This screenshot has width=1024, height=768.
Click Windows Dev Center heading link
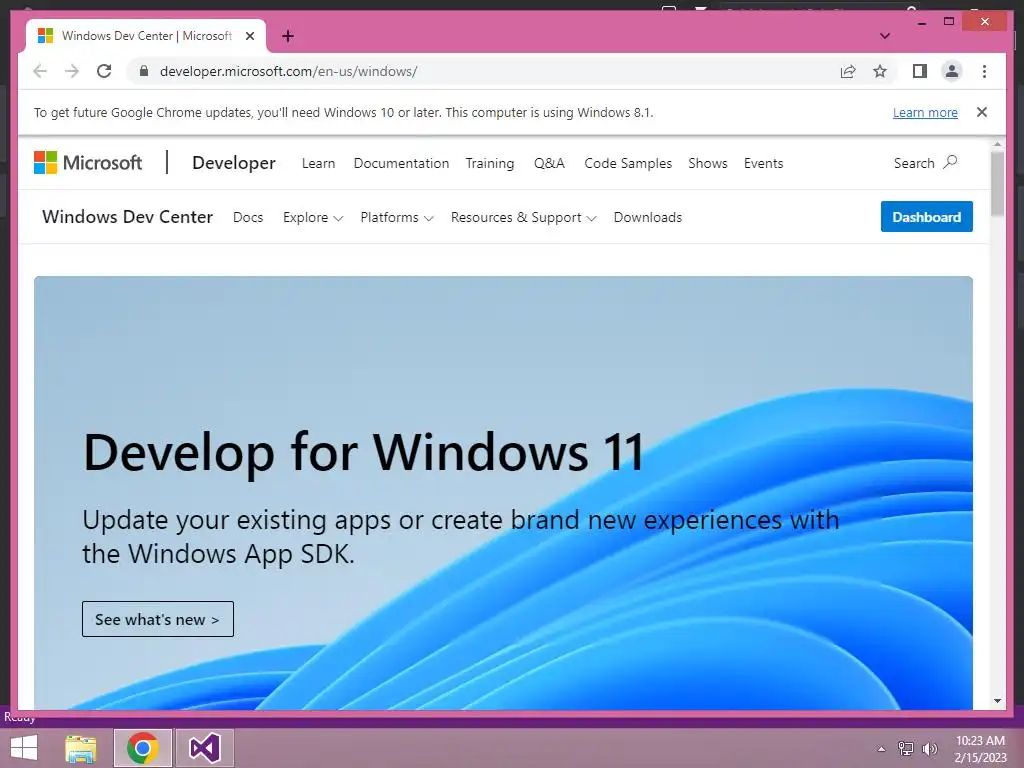(x=127, y=217)
